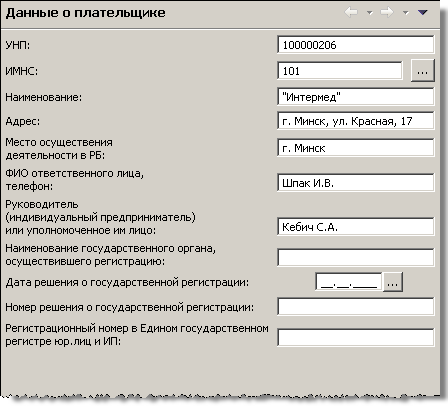This screenshot has width=448, height=406.
Task: Open the forward arrow history dropdown
Action: click(405, 13)
